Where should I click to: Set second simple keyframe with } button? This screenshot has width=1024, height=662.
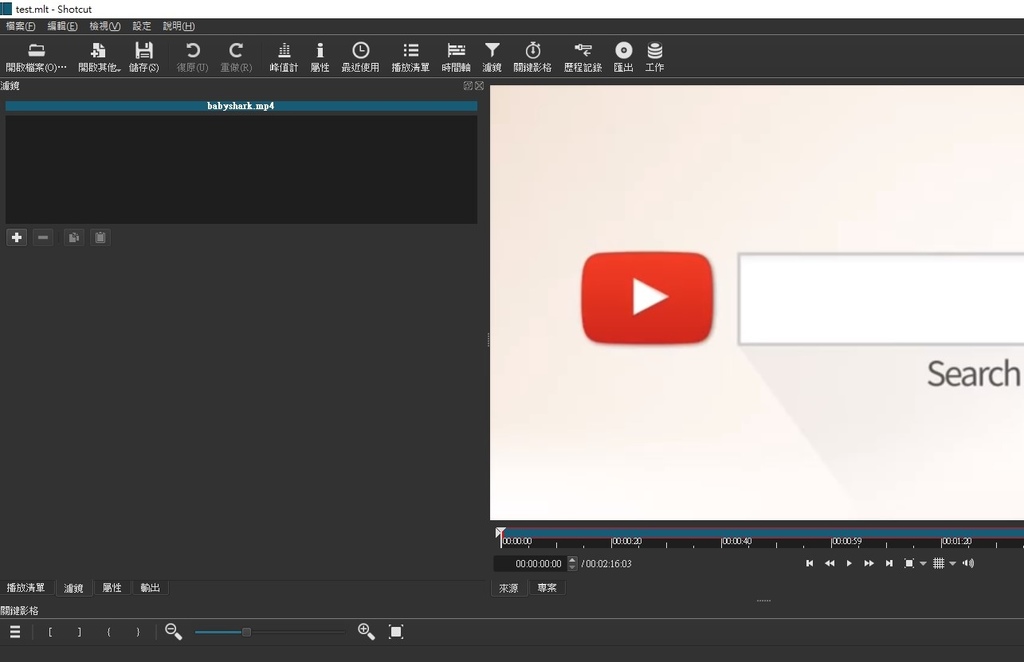tap(138, 631)
